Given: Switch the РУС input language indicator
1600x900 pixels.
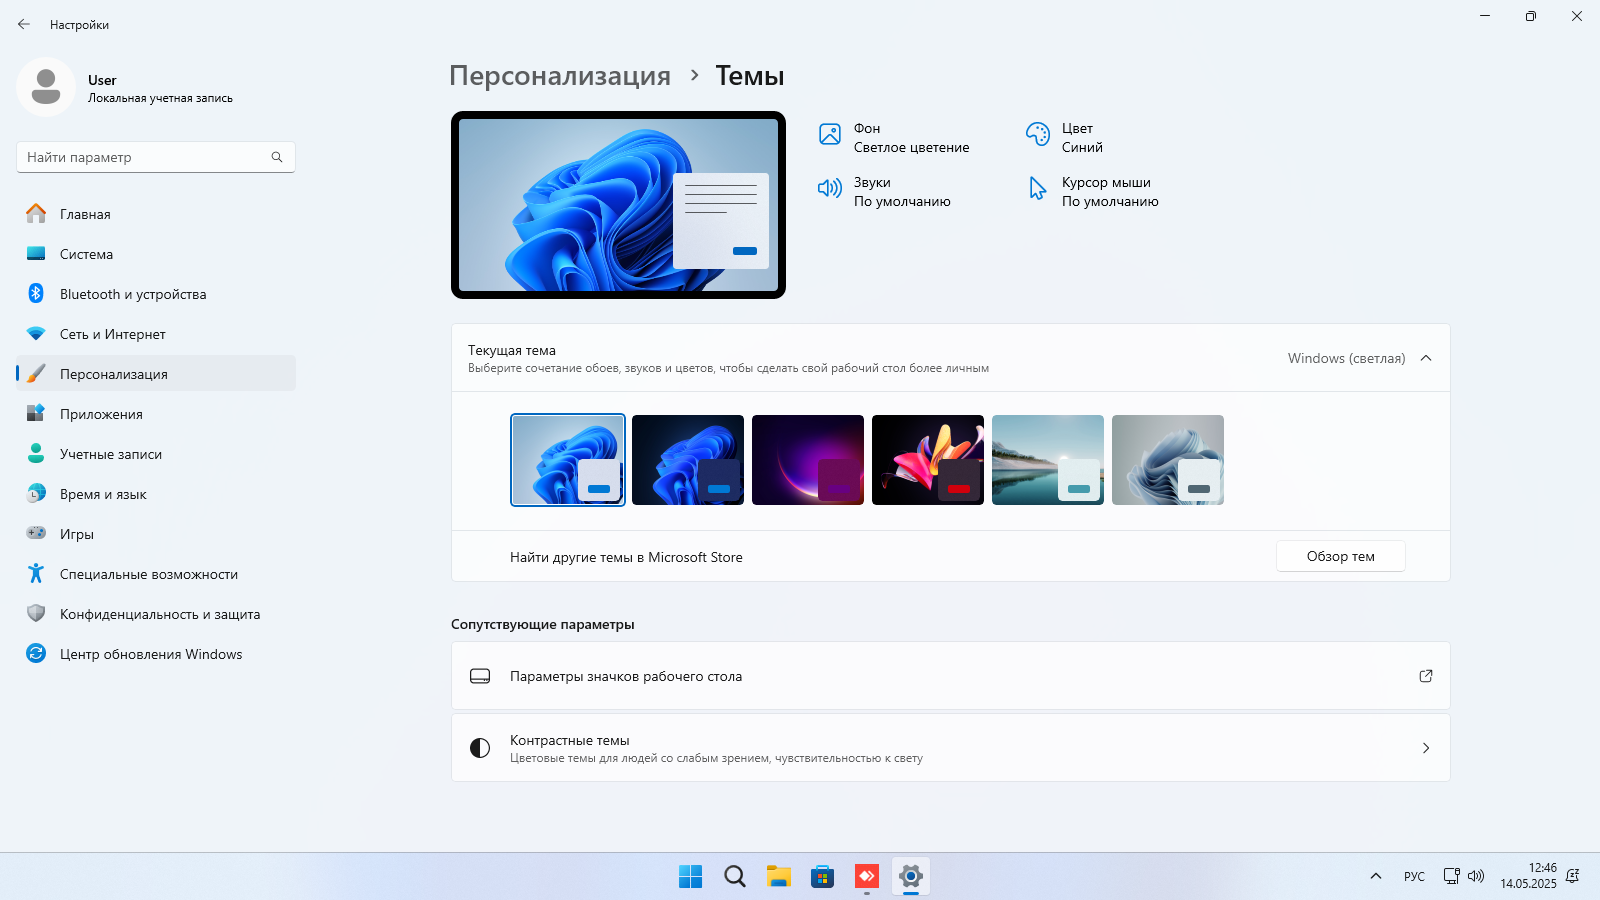Looking at the screenshot, I should 1414,876.
